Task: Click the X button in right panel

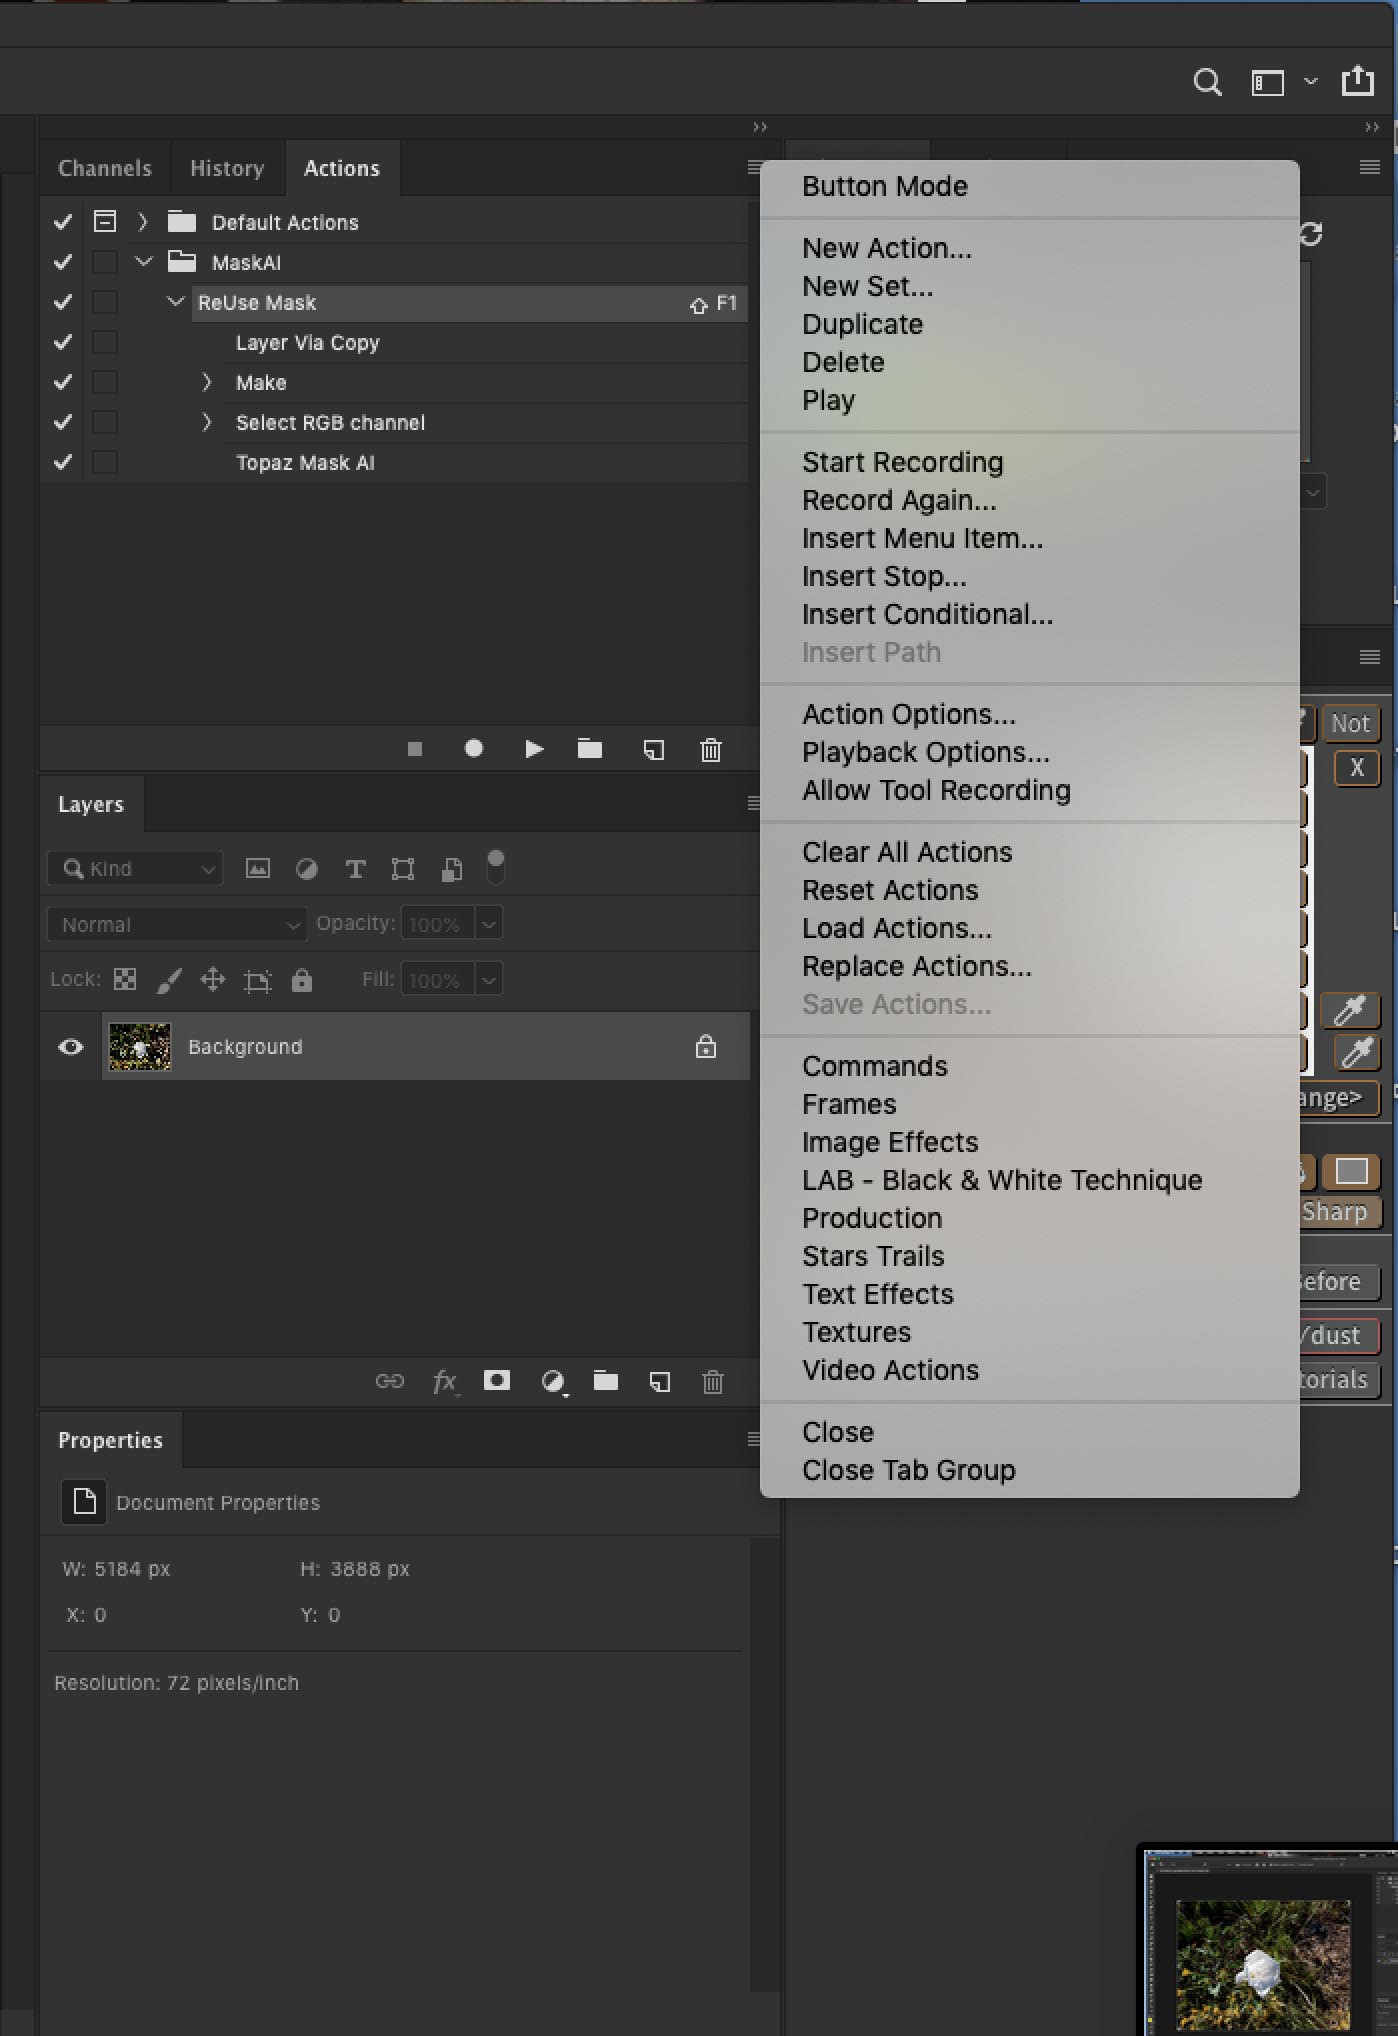Action: (1357, 768)
